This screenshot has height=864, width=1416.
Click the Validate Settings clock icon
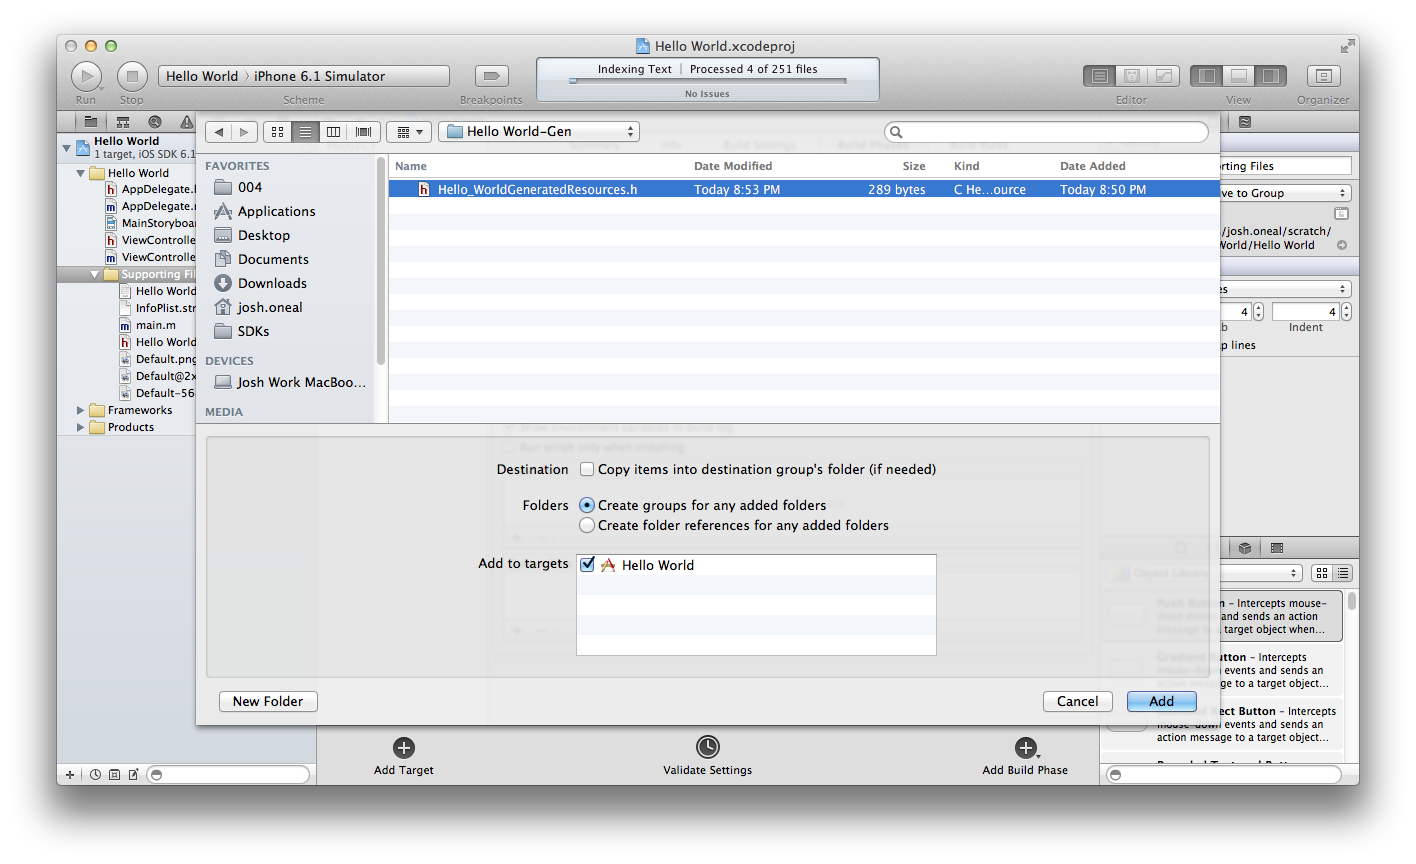click(x=707, y=747)
